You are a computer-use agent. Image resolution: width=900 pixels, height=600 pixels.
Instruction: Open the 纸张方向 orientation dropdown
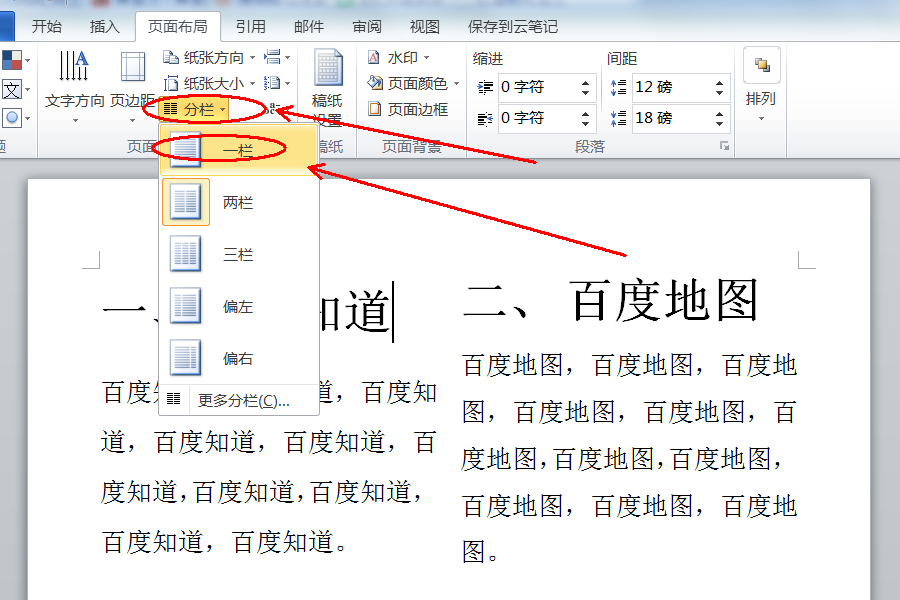210,57
